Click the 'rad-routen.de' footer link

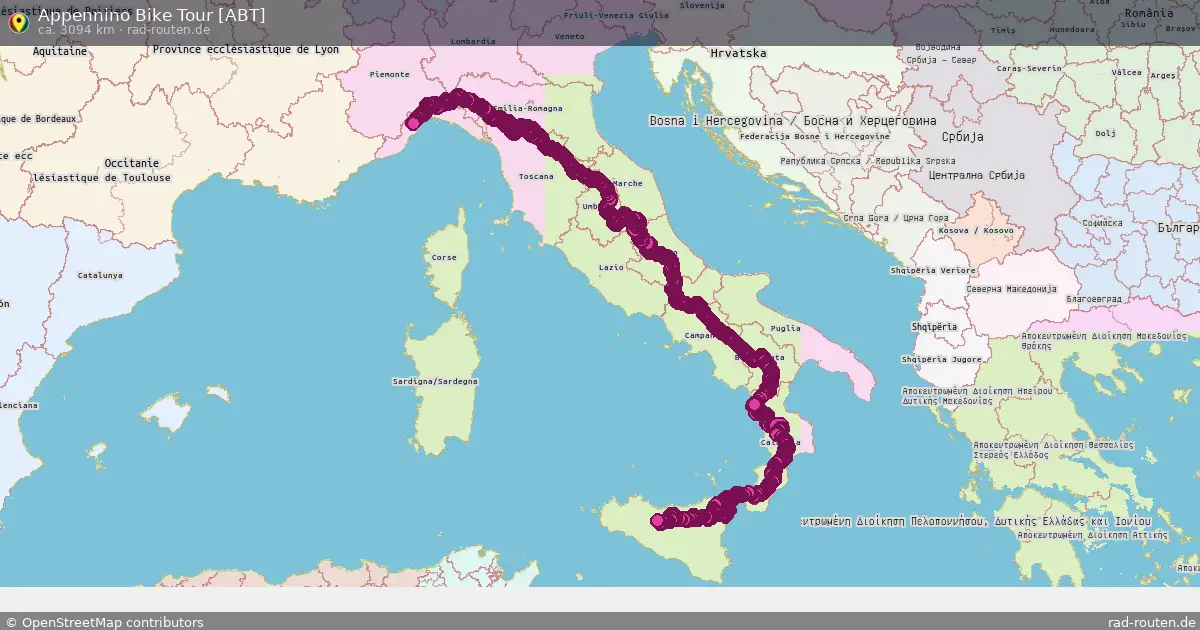[1151, 622]
